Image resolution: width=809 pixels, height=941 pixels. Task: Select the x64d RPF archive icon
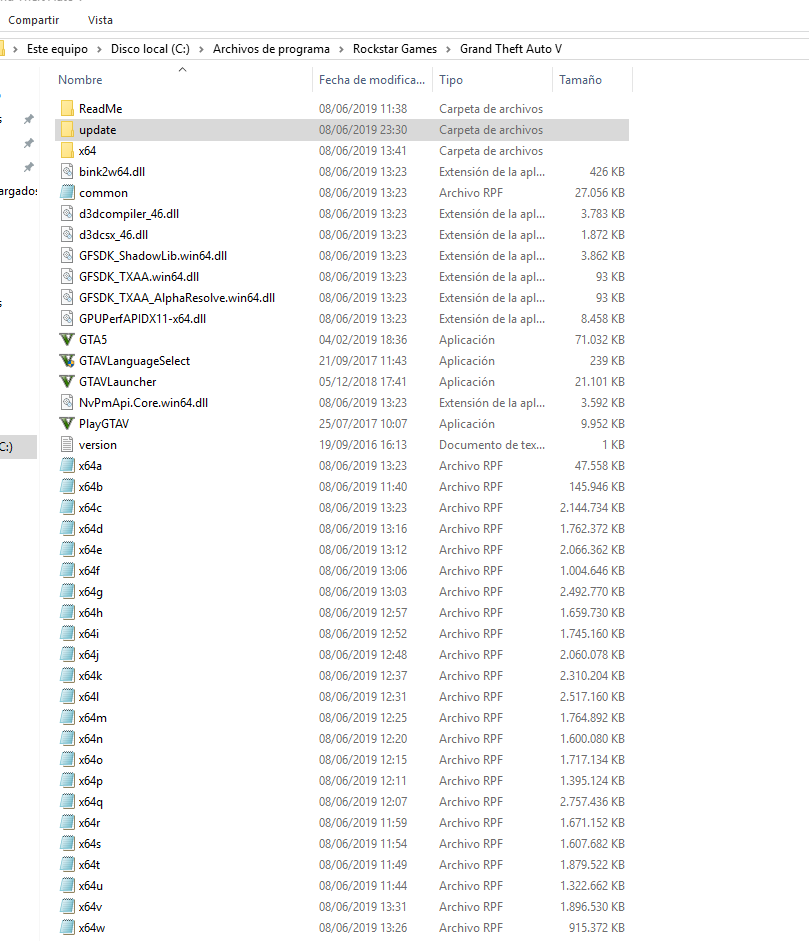(67, 529)
